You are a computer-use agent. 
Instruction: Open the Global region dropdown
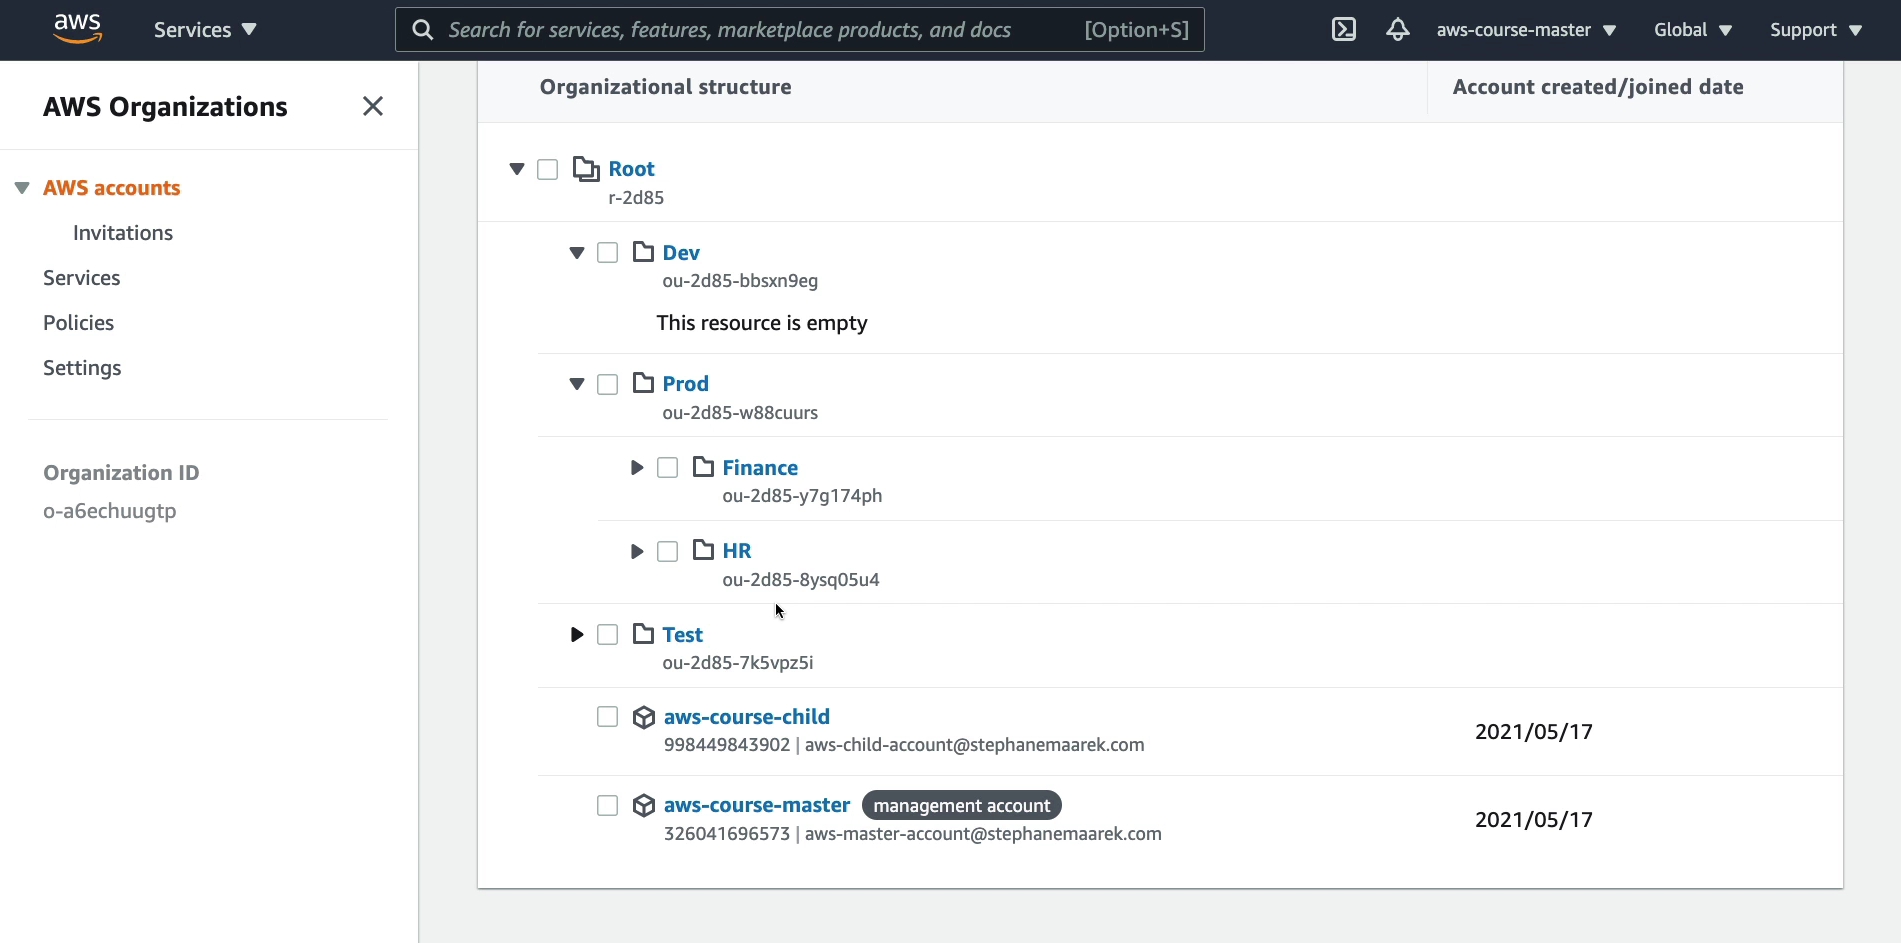pyautogui.click(x=1692, y=30)
